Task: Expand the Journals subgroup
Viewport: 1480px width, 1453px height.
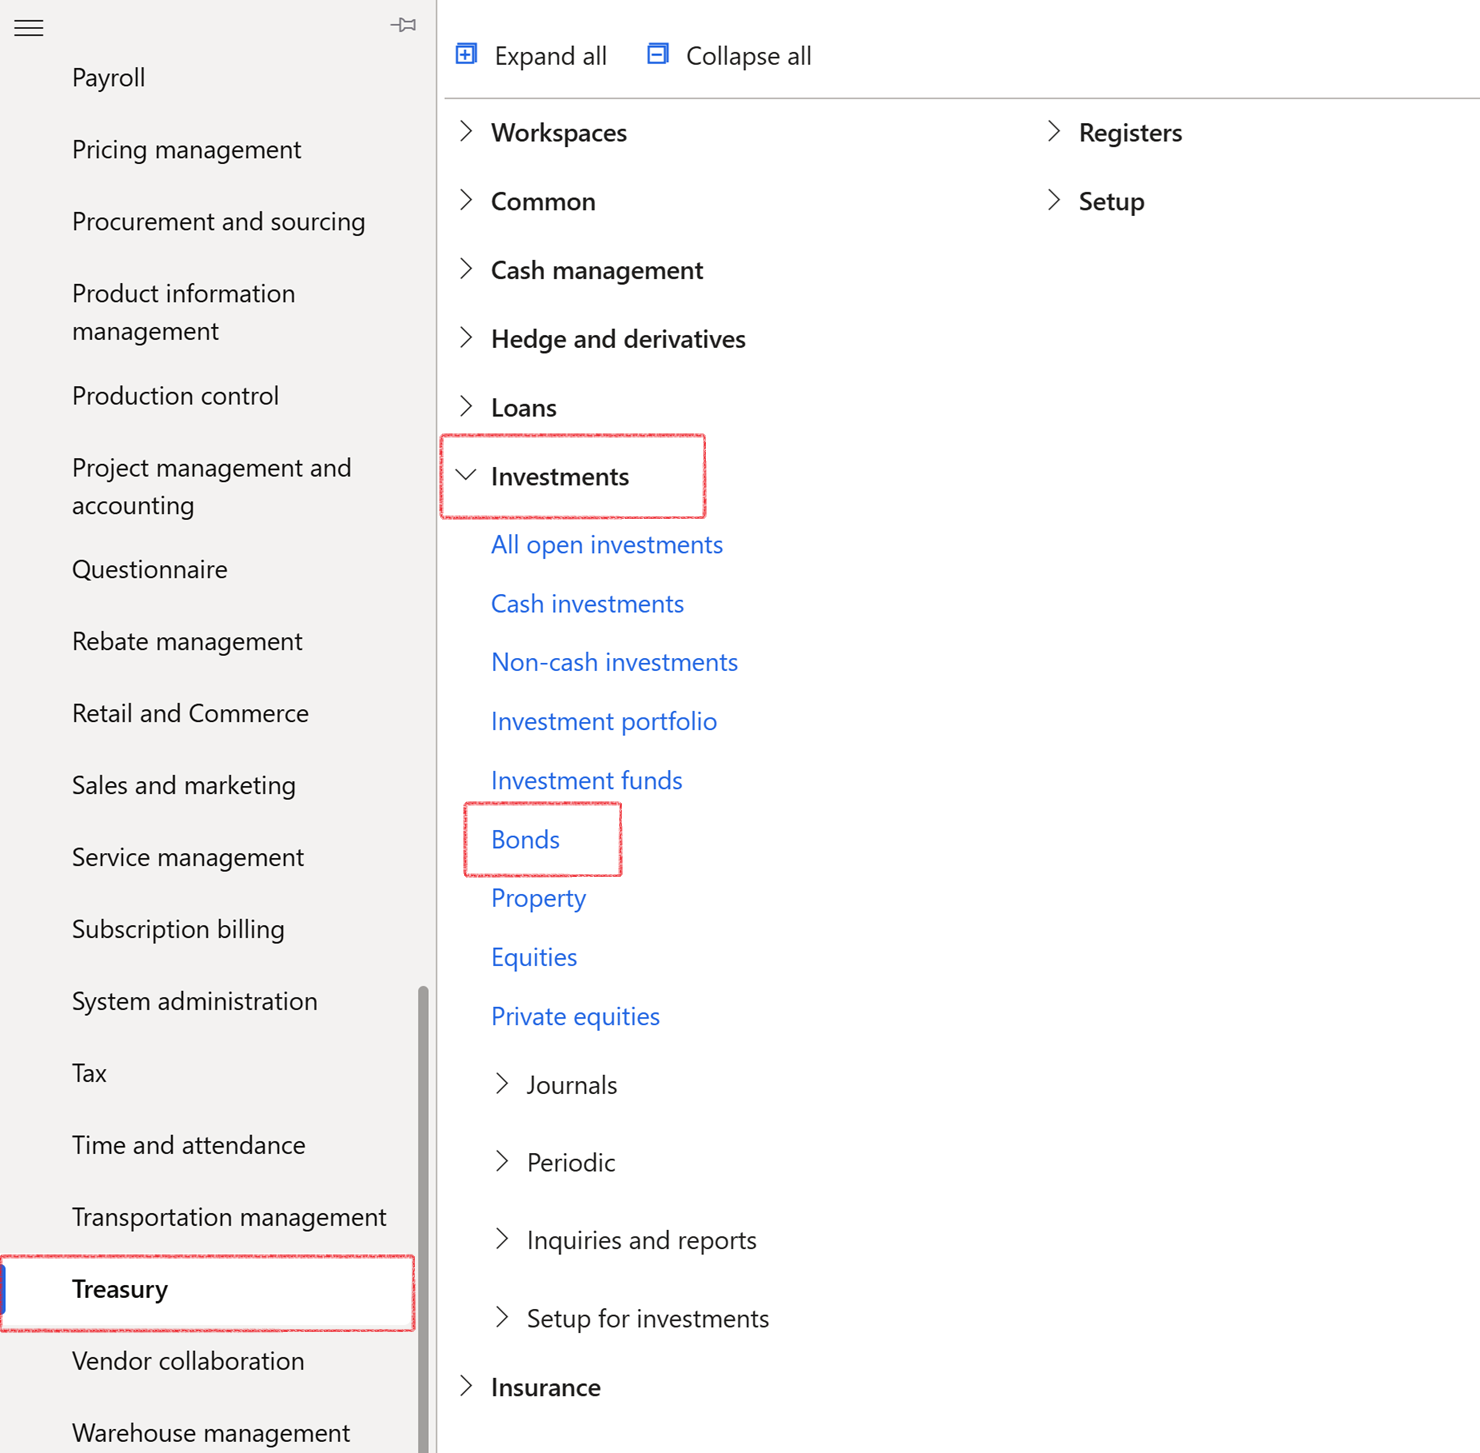Action: click(x=502, y=1084)
